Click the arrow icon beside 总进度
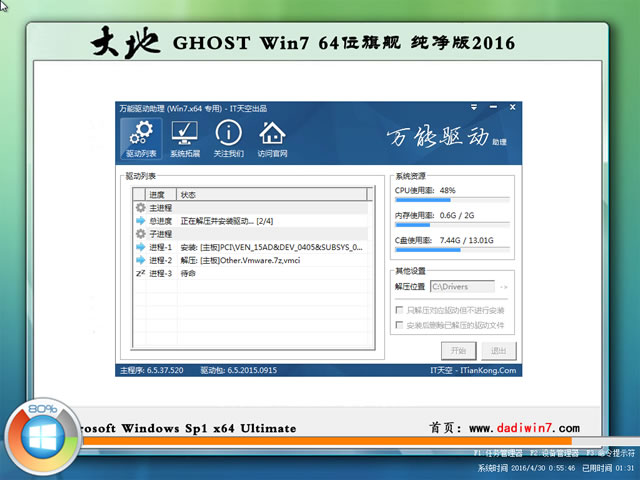Image resolution: width=640 pixels, height=480 pixels. [x=140, y=221]
